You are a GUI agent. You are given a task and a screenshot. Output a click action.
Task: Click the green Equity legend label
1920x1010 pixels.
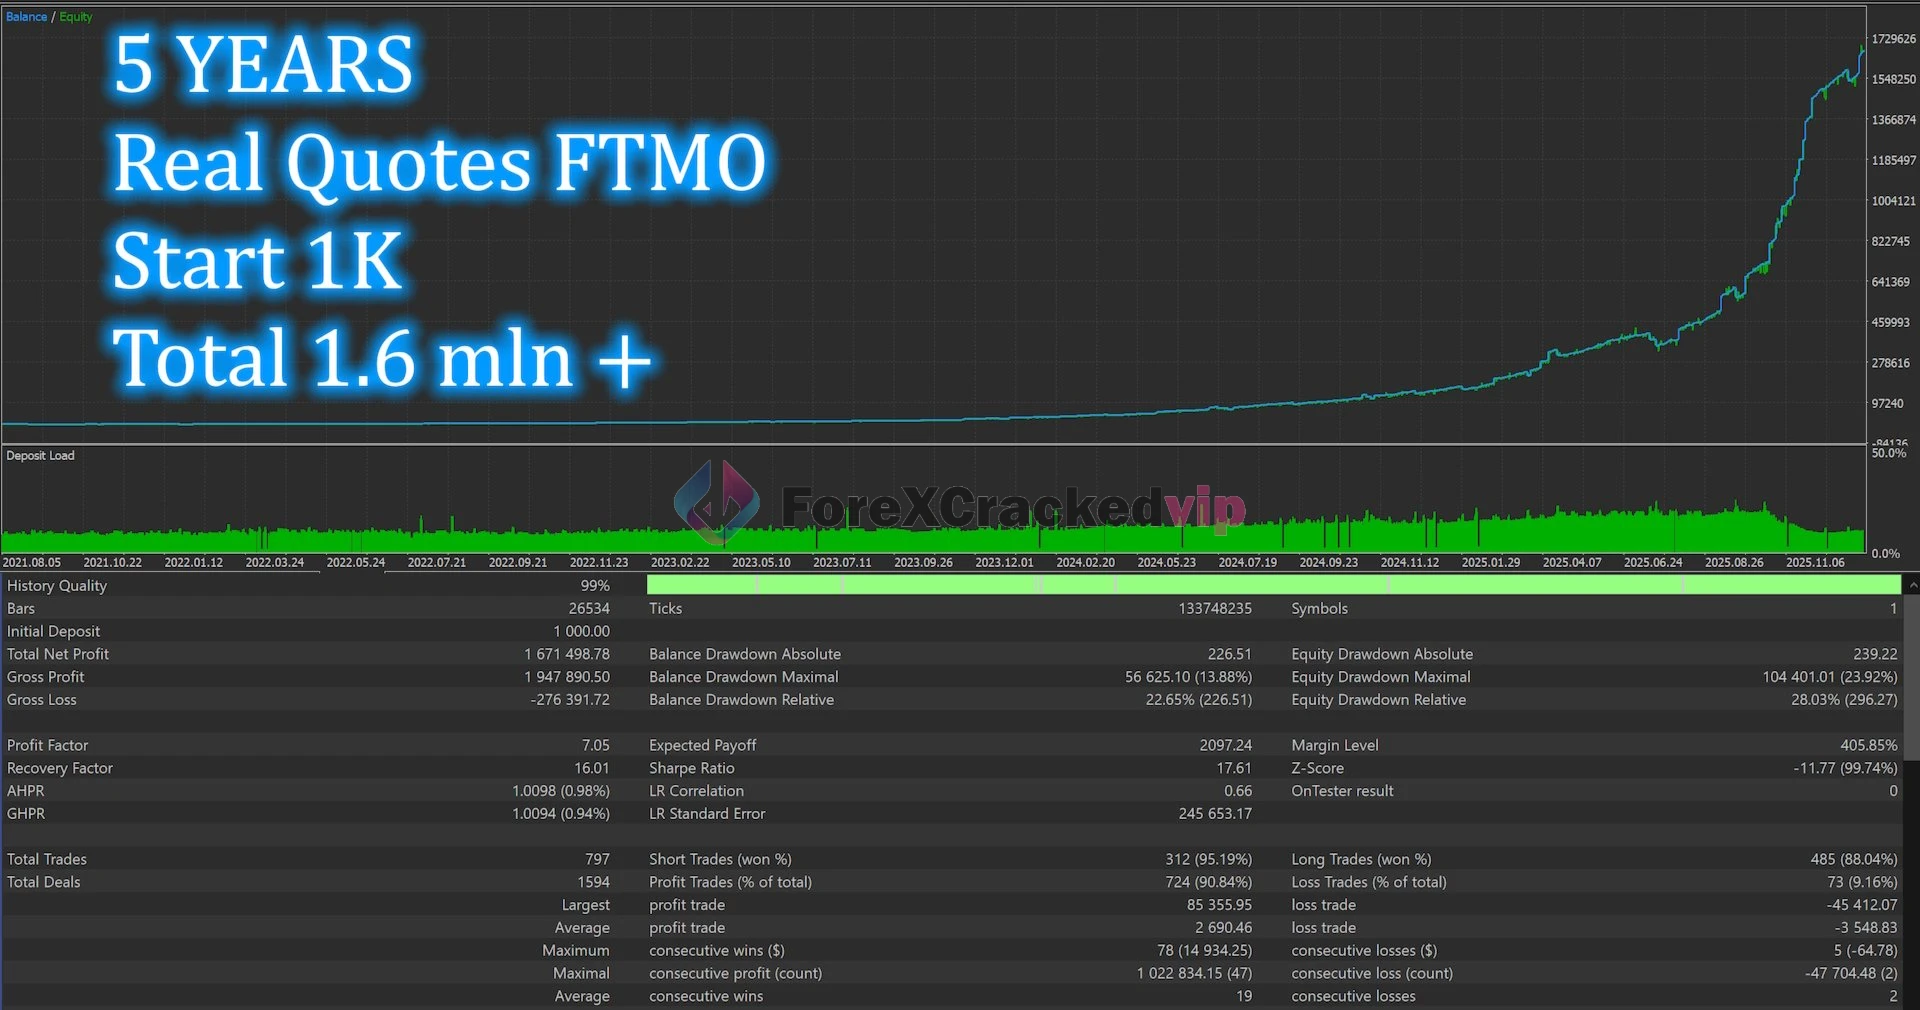[x=76, y=17]
